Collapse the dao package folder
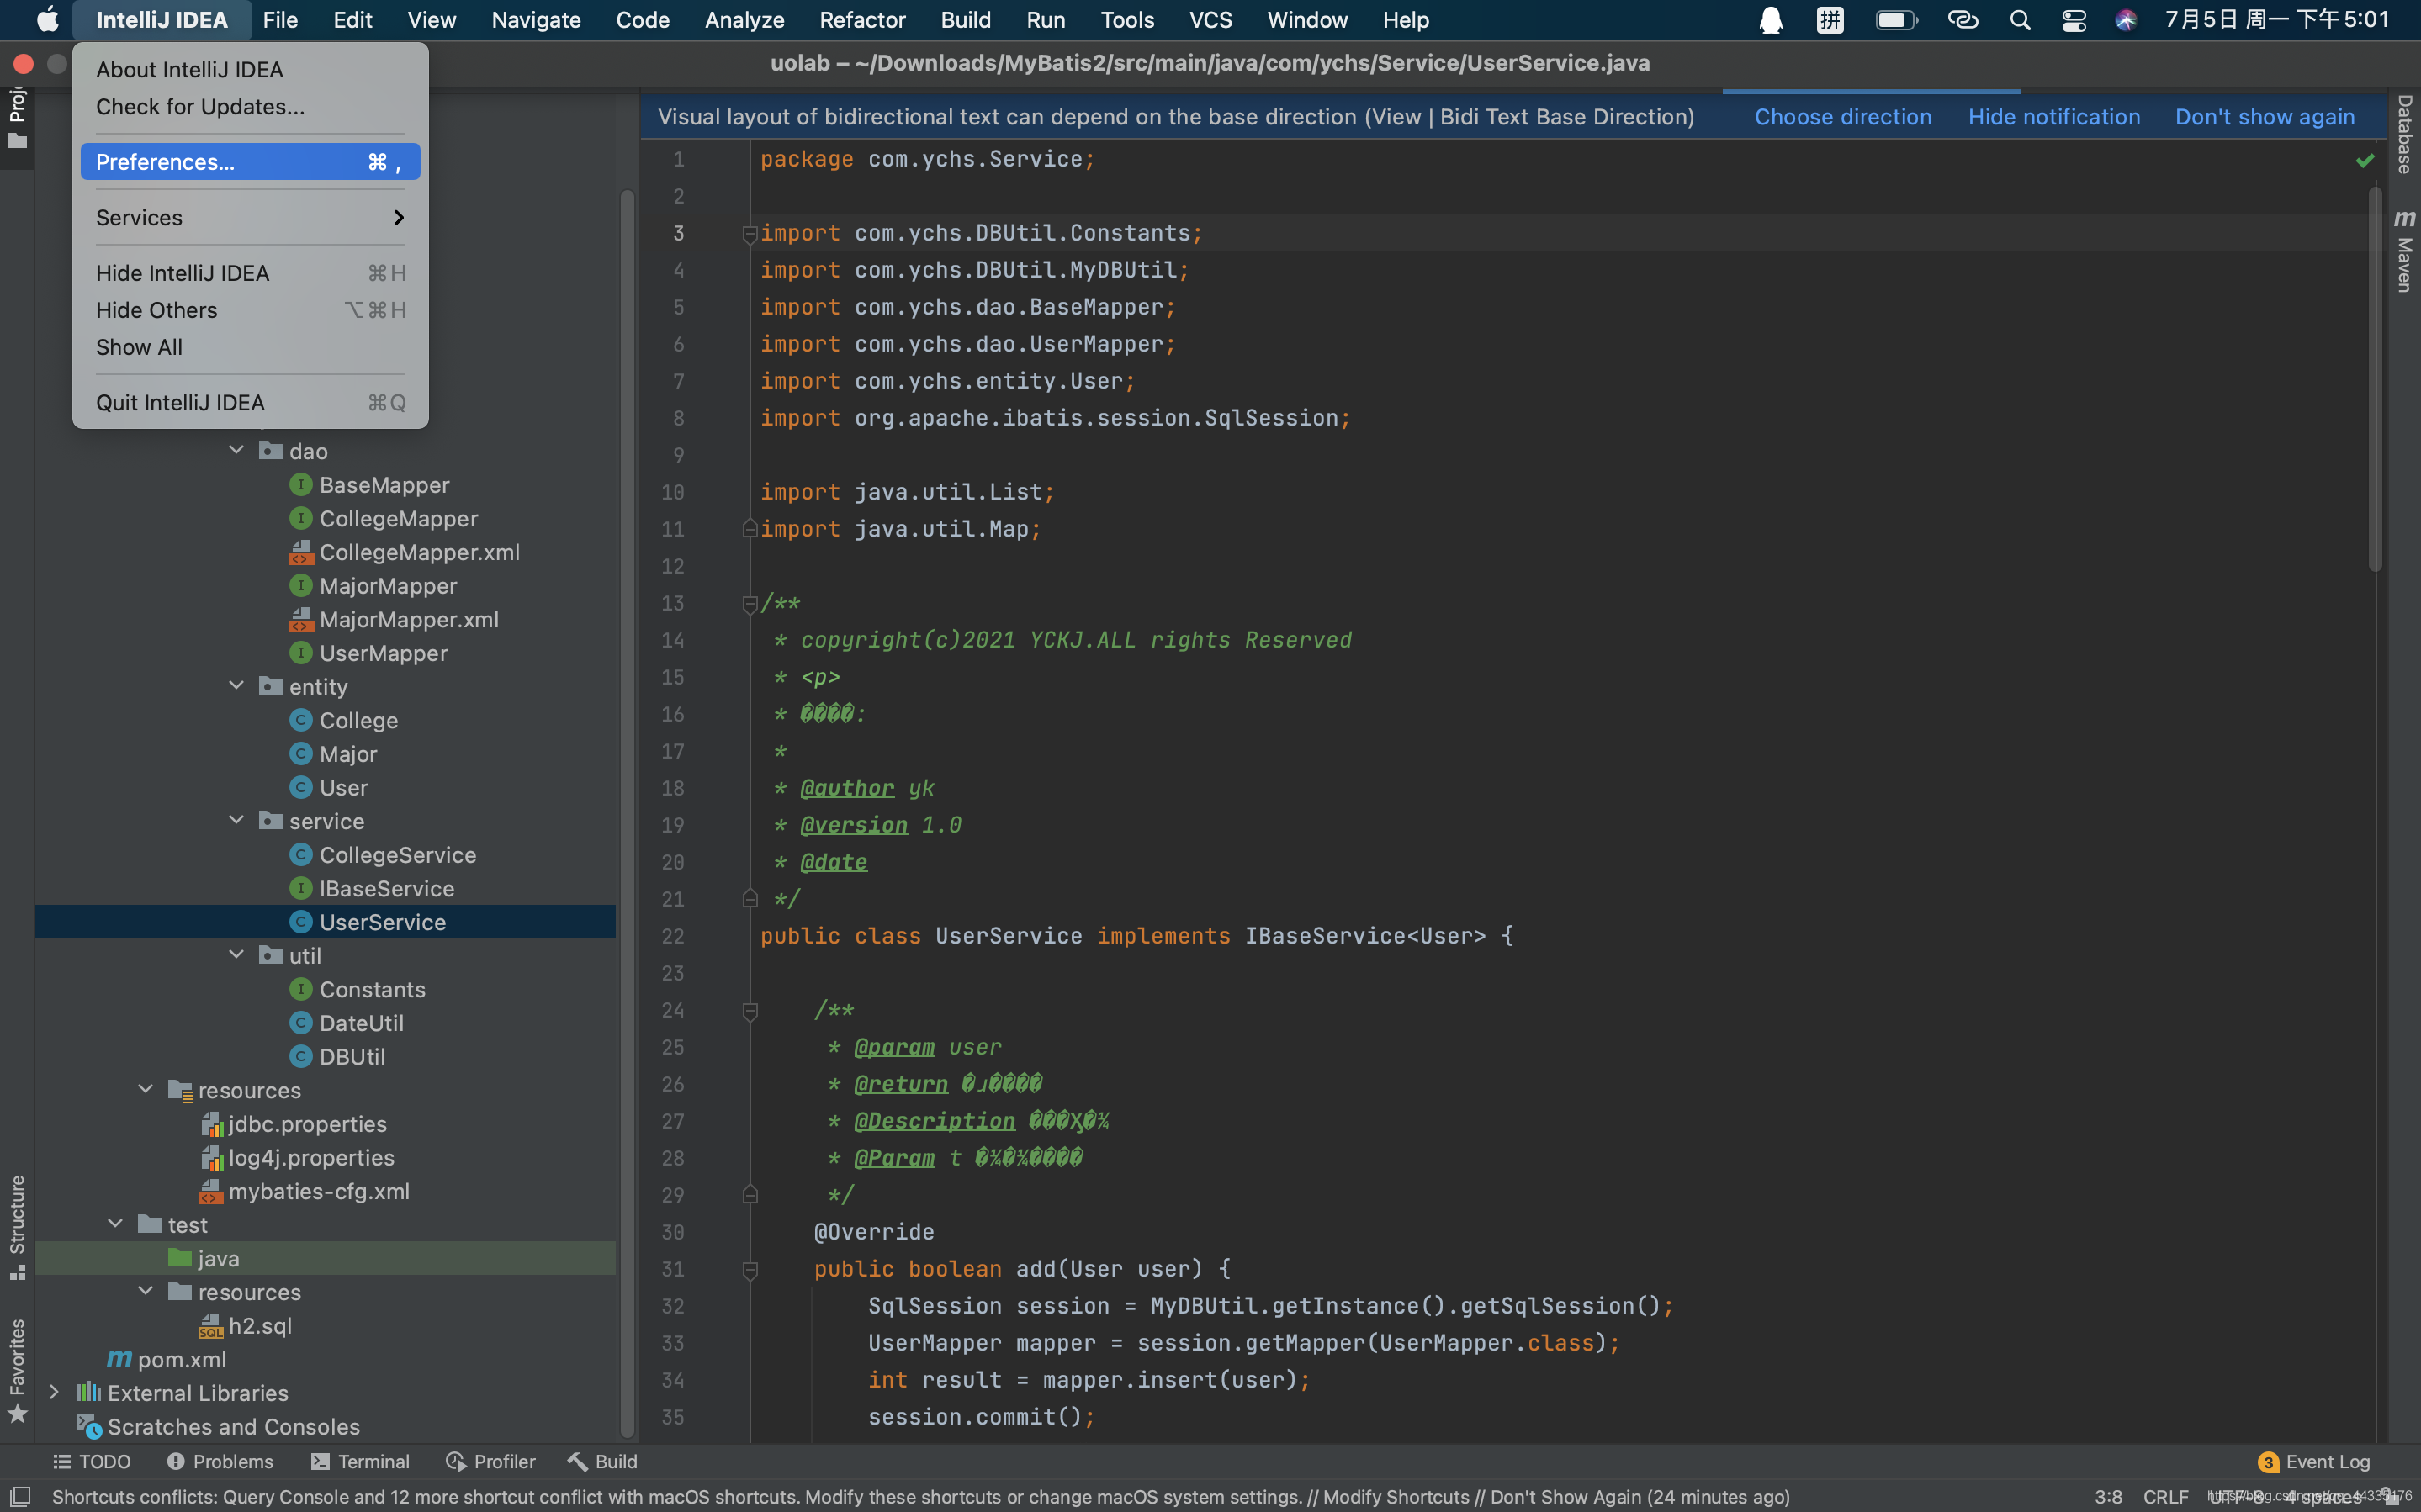 236,451
